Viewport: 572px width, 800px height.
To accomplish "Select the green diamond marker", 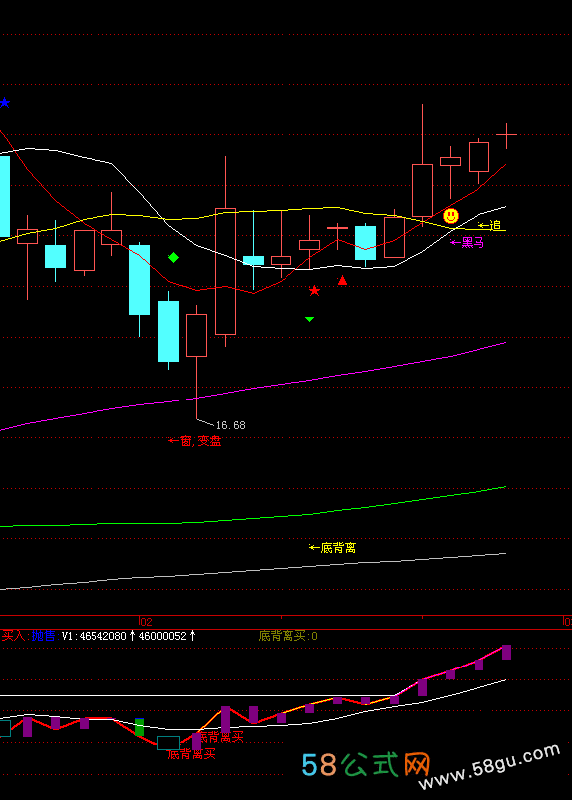I will pyautogui.click(x=173, y=258).
